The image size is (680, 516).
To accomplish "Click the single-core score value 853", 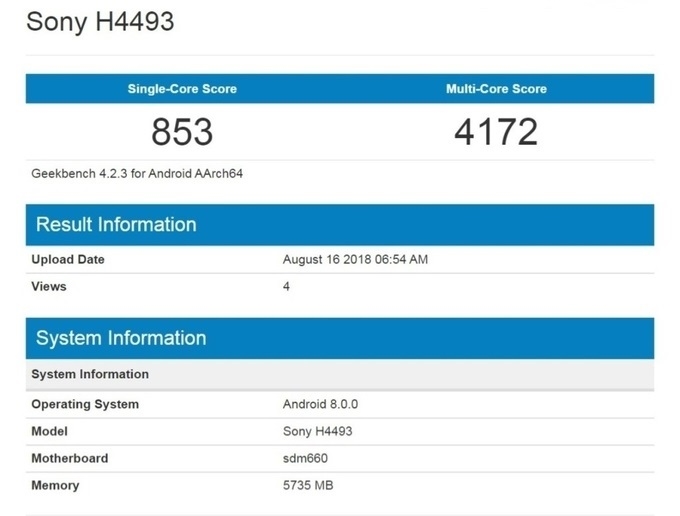I will pyautogui.click(x=182, y=131).
